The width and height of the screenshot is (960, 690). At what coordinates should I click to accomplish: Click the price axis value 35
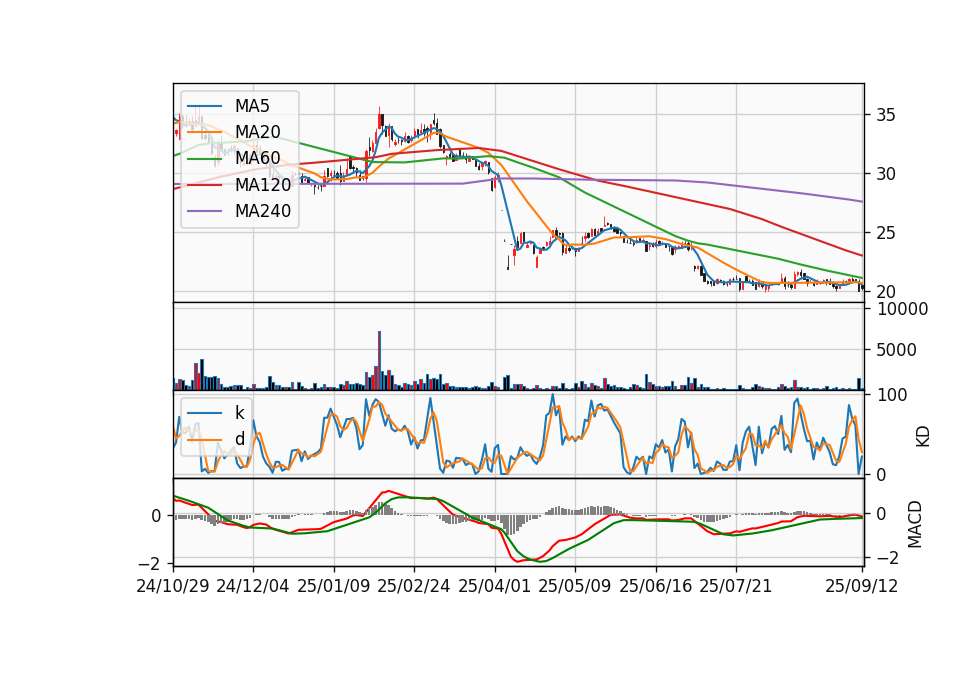[885, 115]
